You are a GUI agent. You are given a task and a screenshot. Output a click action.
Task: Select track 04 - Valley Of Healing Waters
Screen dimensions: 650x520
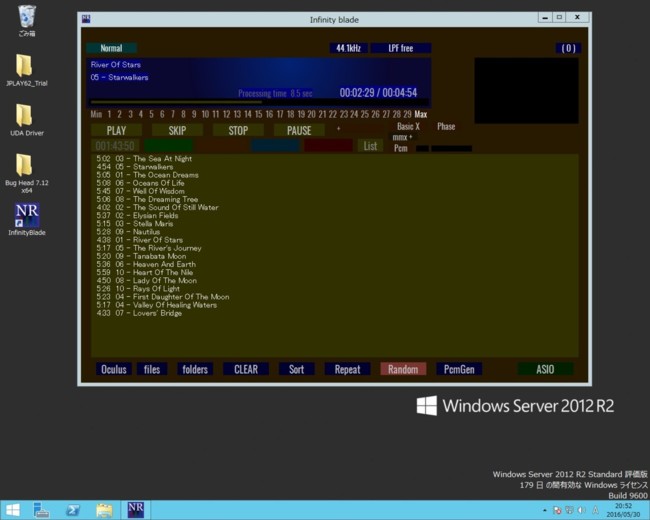click(x=156, y=305)
